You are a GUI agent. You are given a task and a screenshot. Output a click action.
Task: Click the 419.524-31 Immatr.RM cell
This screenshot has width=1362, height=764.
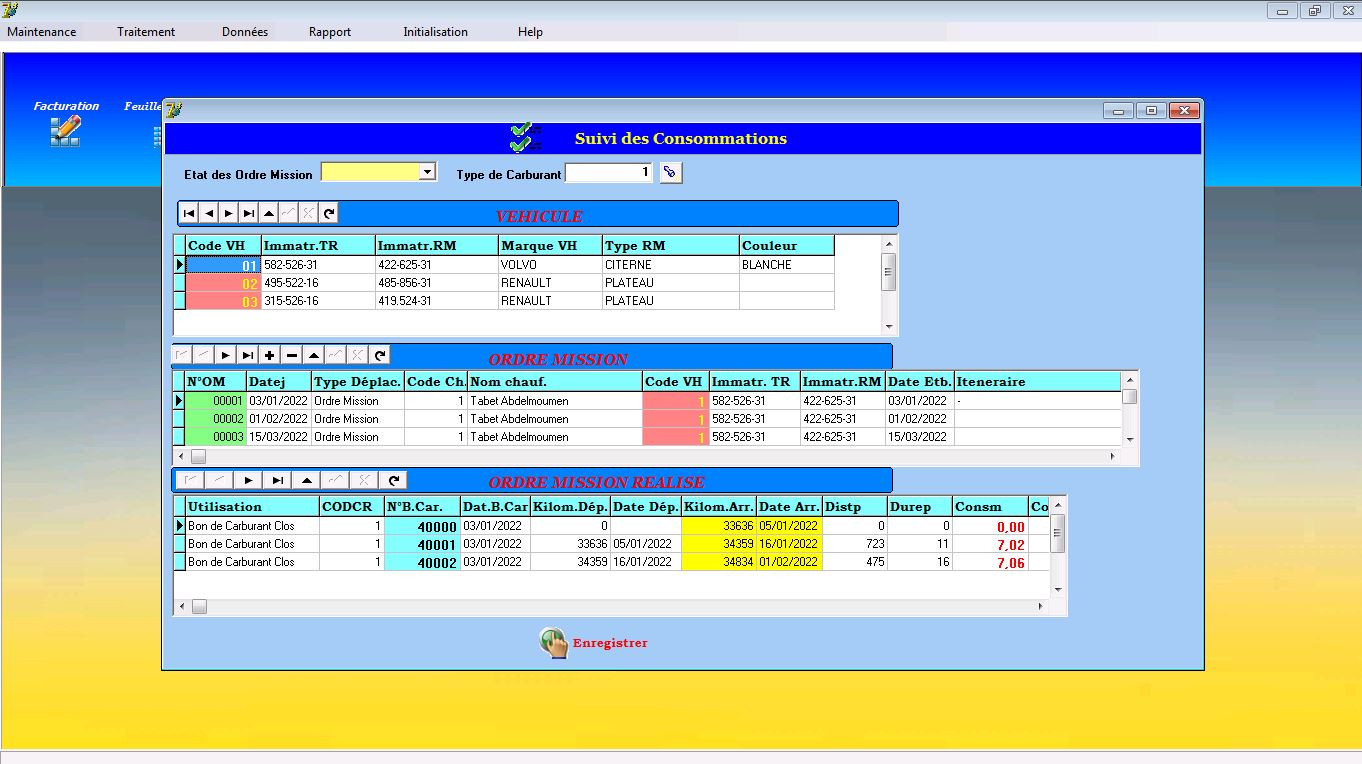coord(436,301)
